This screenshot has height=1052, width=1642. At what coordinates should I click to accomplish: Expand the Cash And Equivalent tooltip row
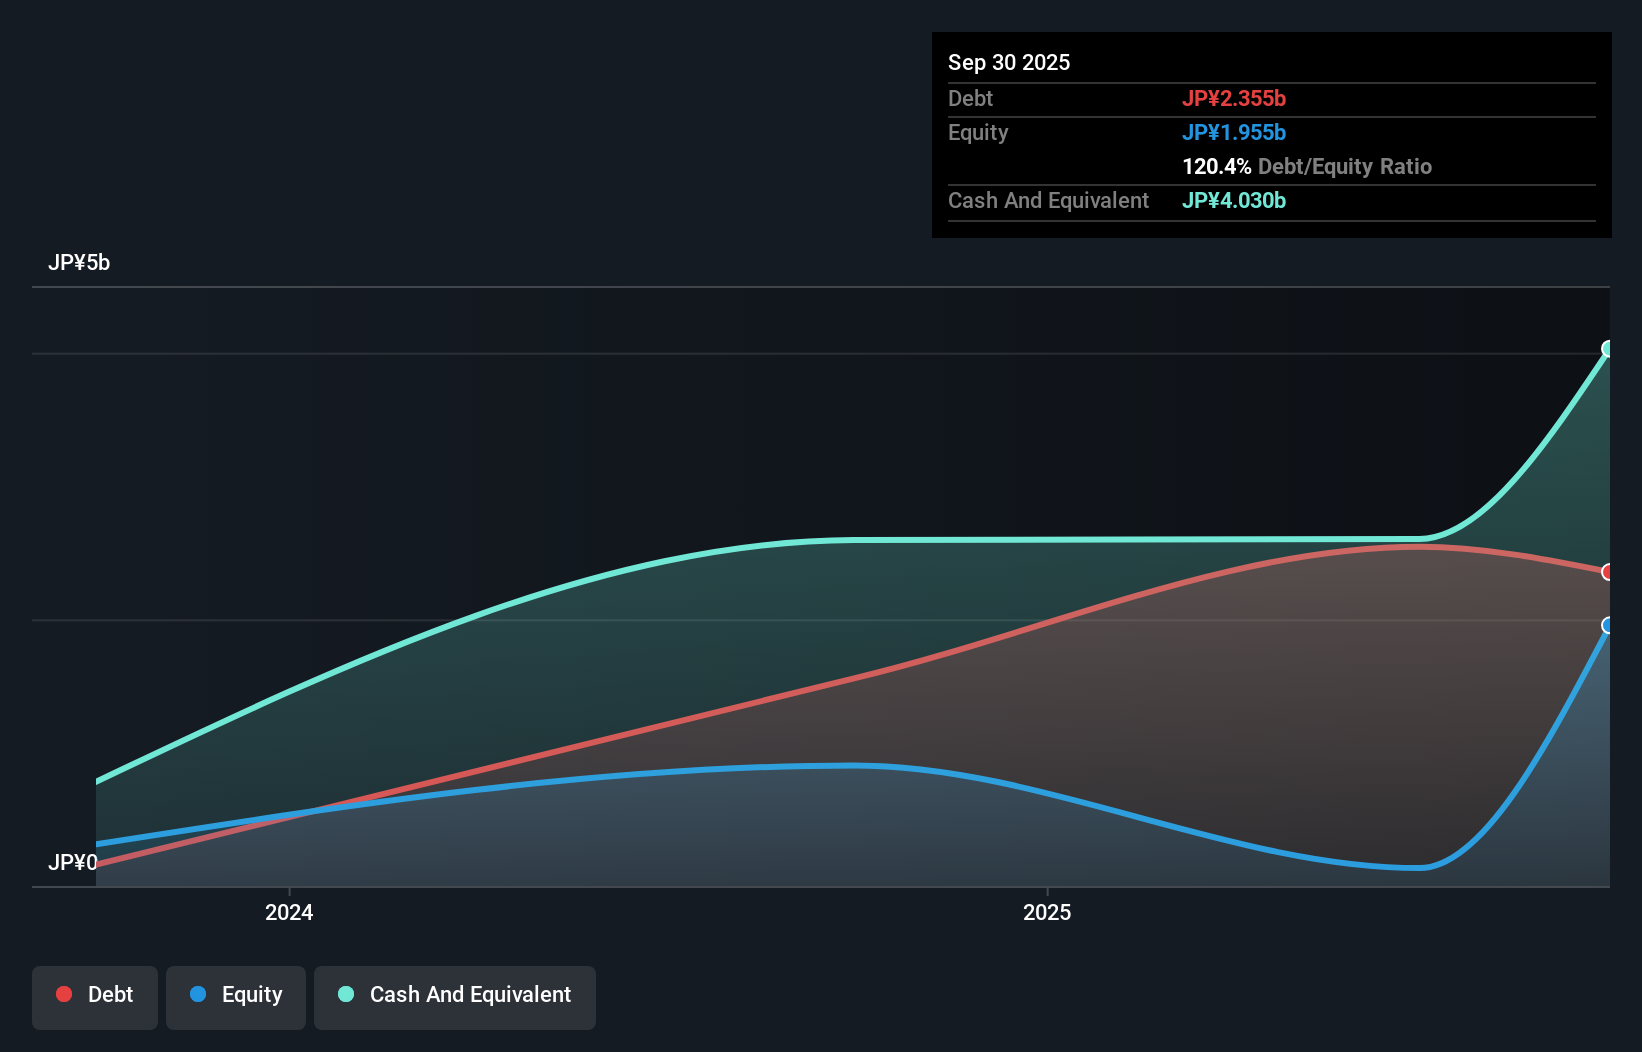pos(1048,200)
